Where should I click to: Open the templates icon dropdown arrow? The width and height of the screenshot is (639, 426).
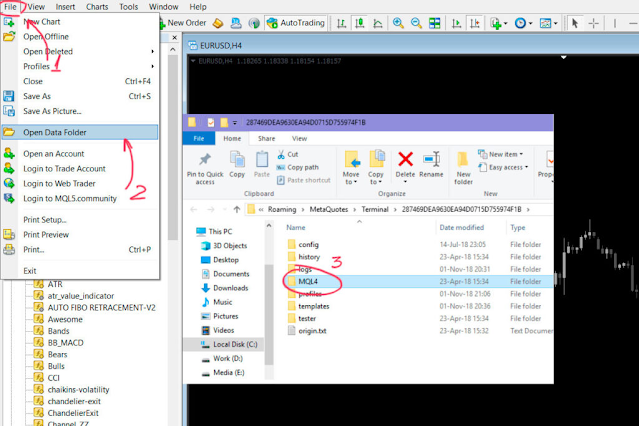coord(555,24)
